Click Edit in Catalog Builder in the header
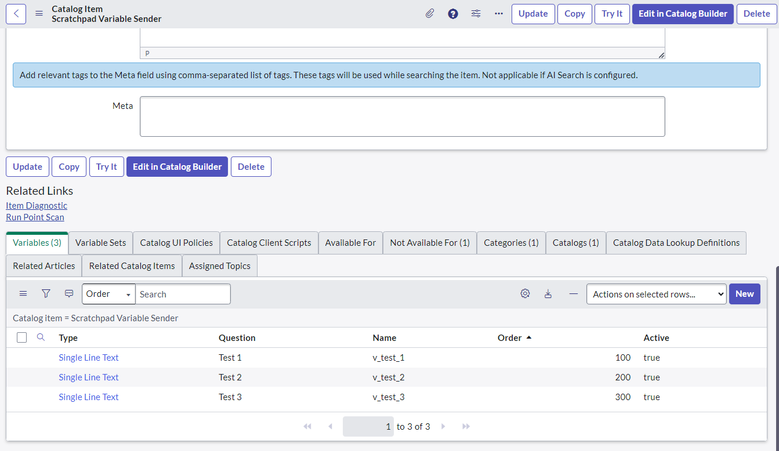 [x=683, y=13]
